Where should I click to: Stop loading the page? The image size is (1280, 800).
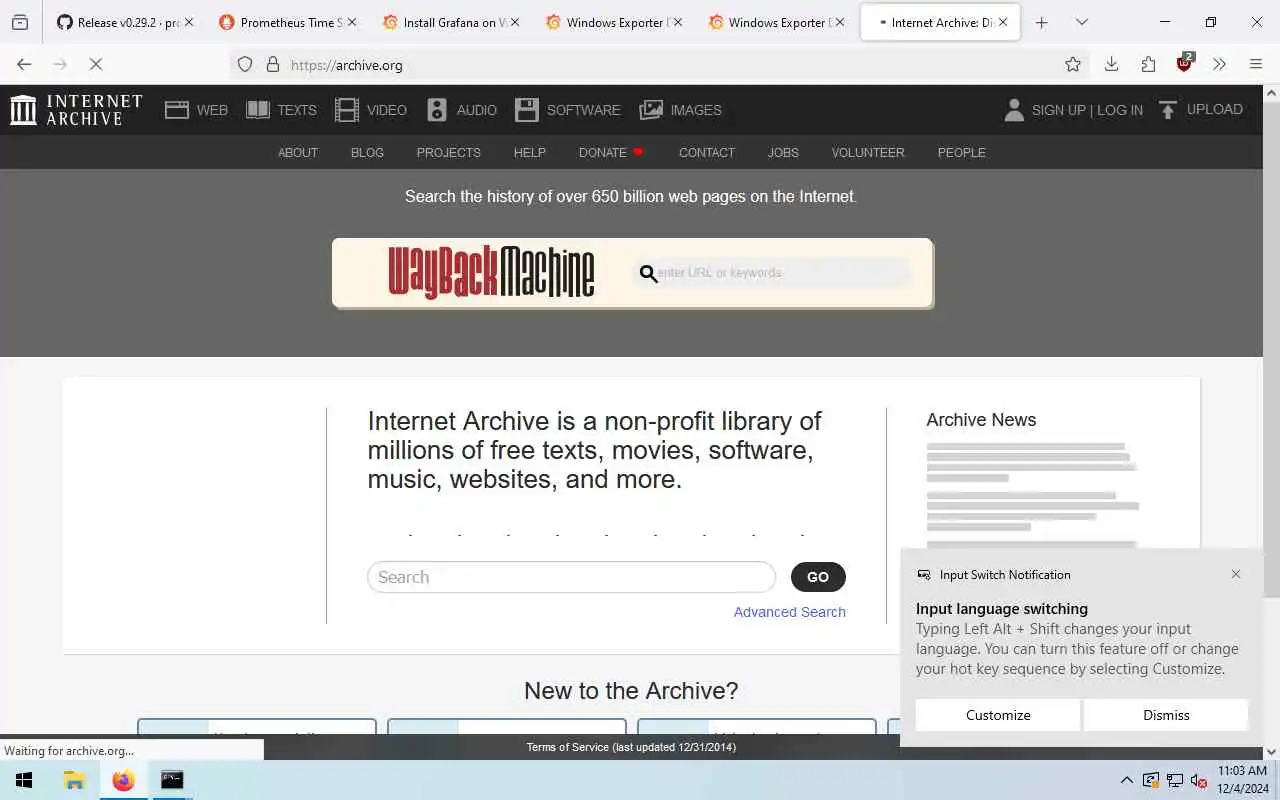pos(96,64)
